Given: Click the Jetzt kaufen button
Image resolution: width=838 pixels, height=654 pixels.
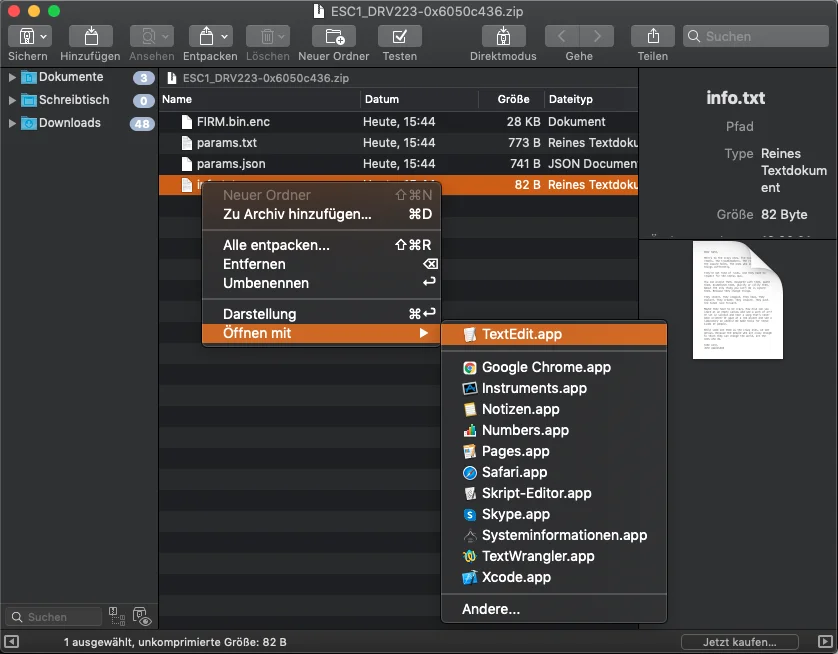Looking at the screenshot, I should (740, 641).
